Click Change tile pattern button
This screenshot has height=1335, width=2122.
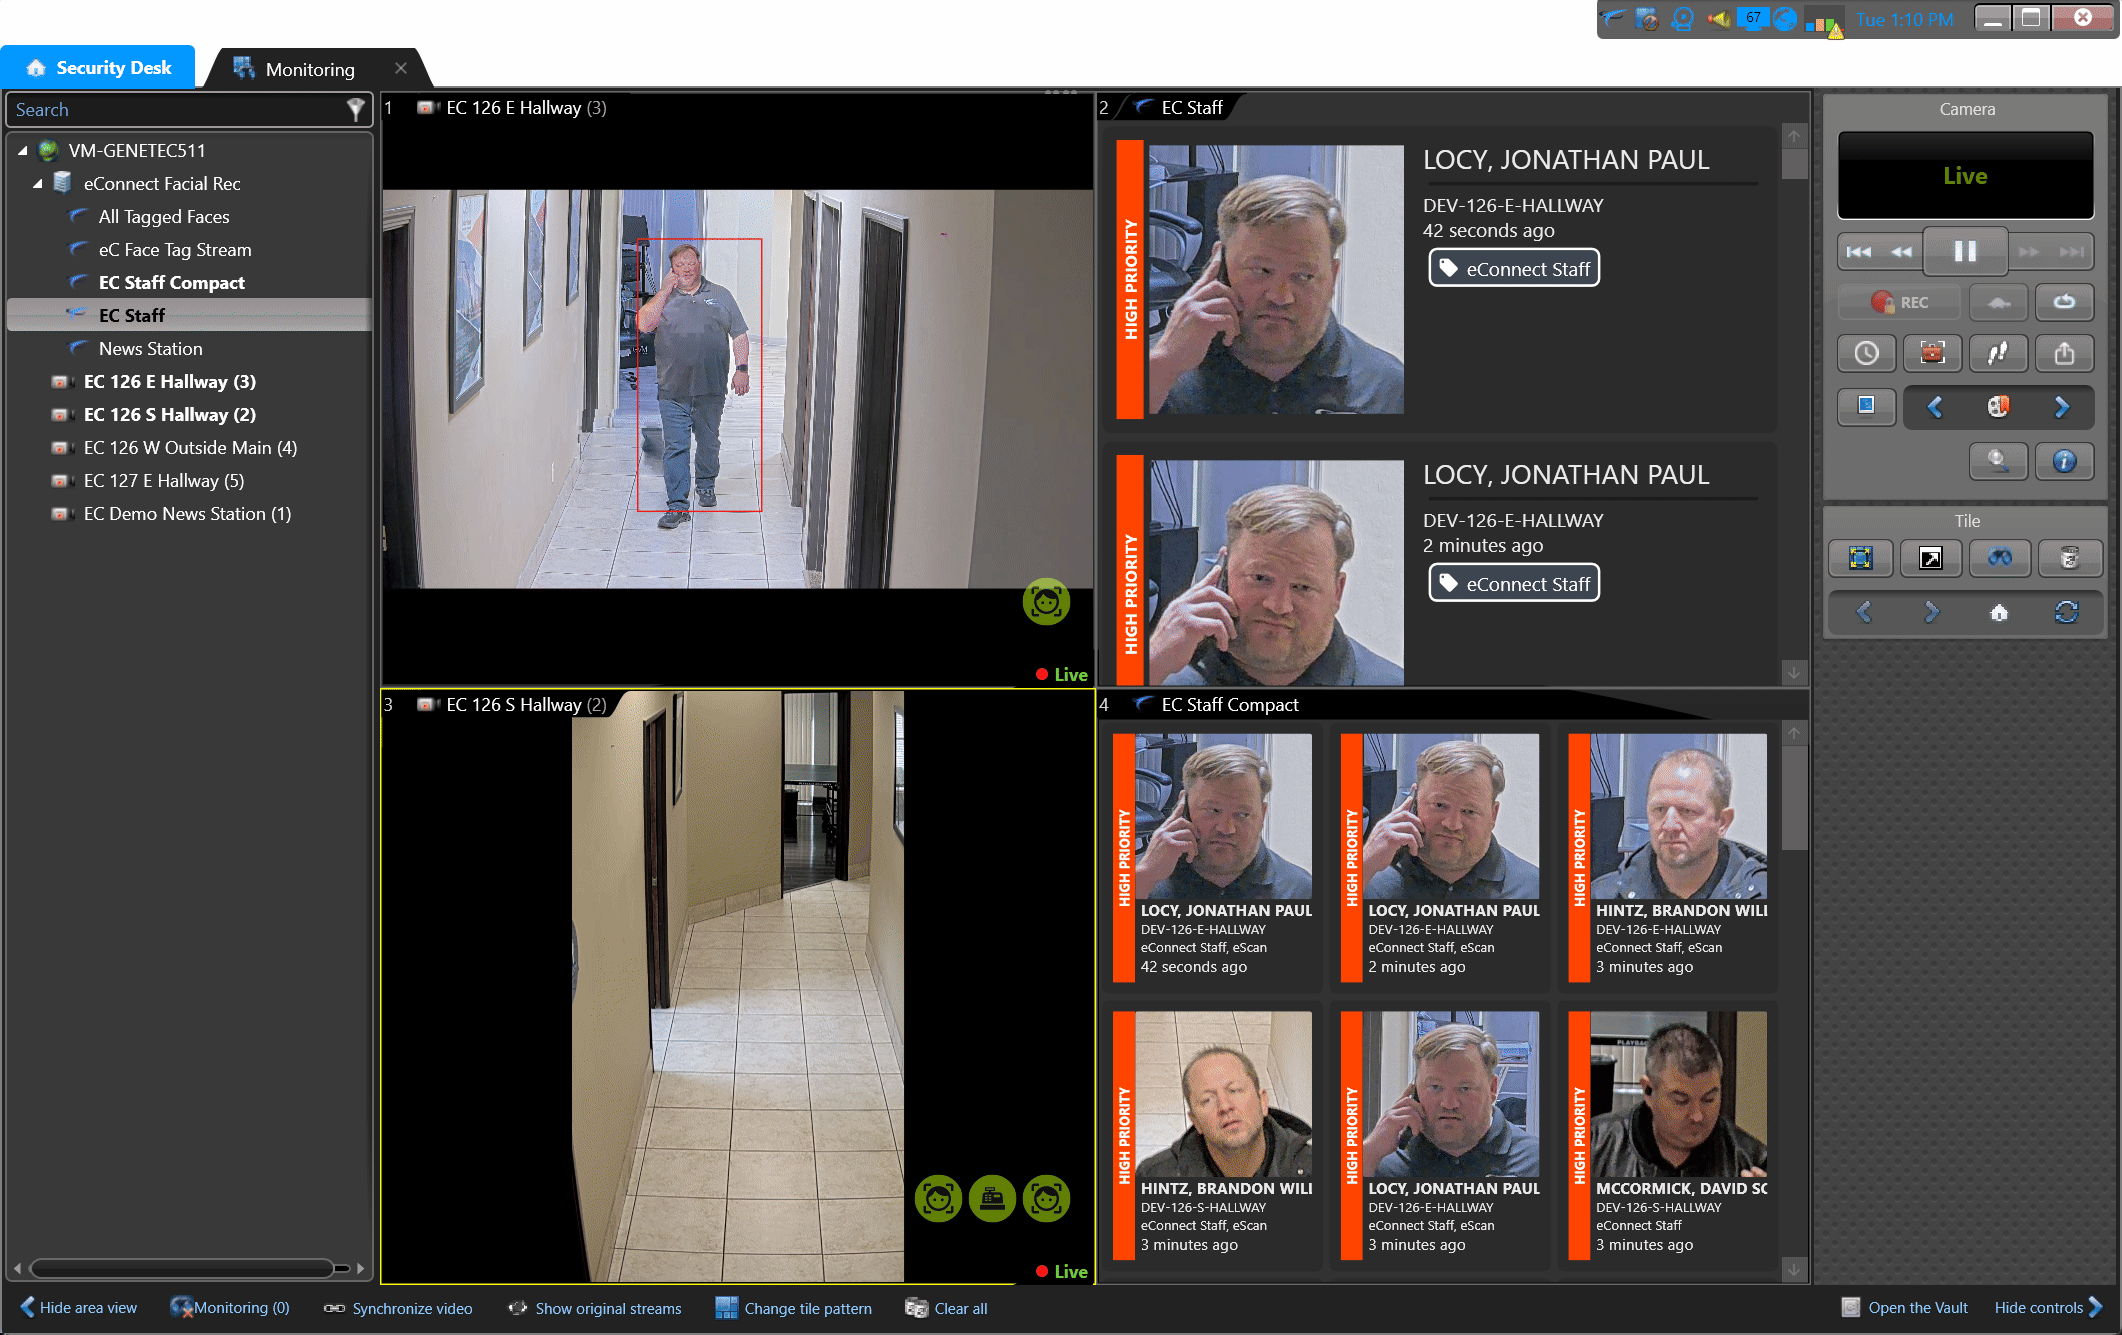coord(794,1308)
